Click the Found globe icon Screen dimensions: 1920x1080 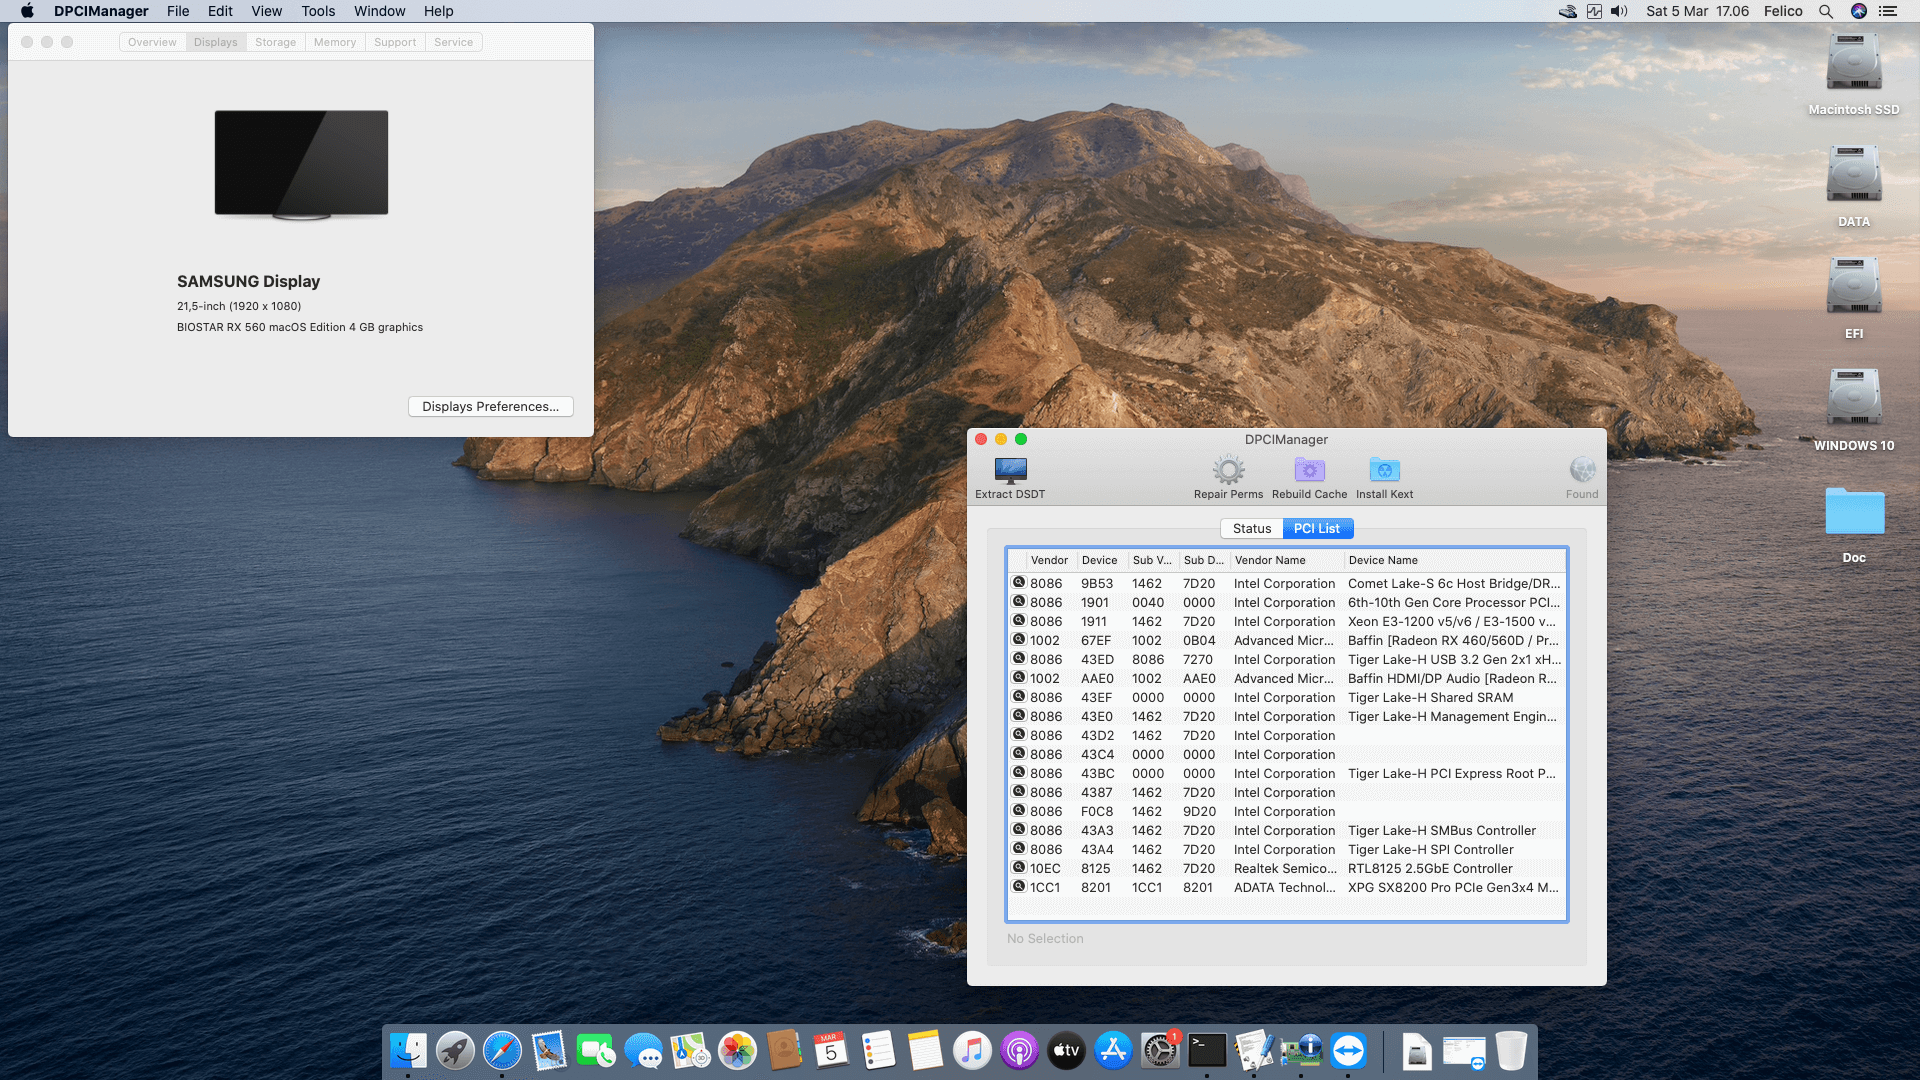coord(1582,470)
